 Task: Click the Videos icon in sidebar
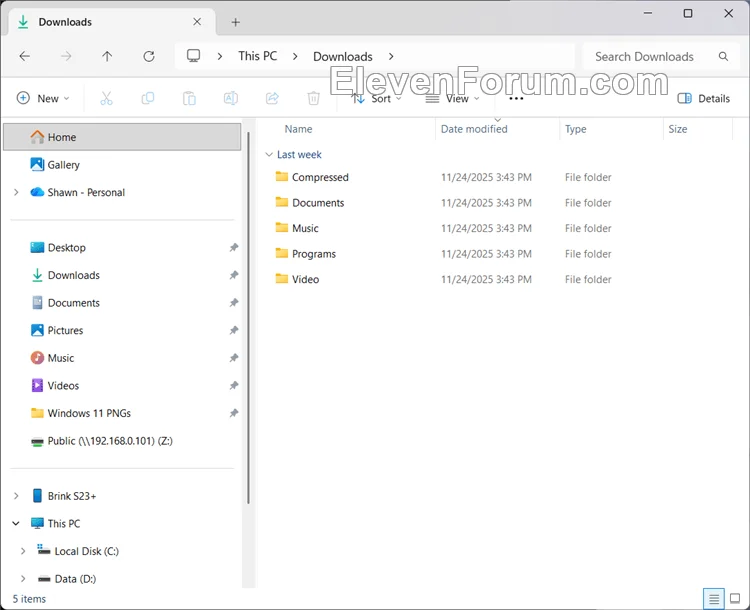37,386
